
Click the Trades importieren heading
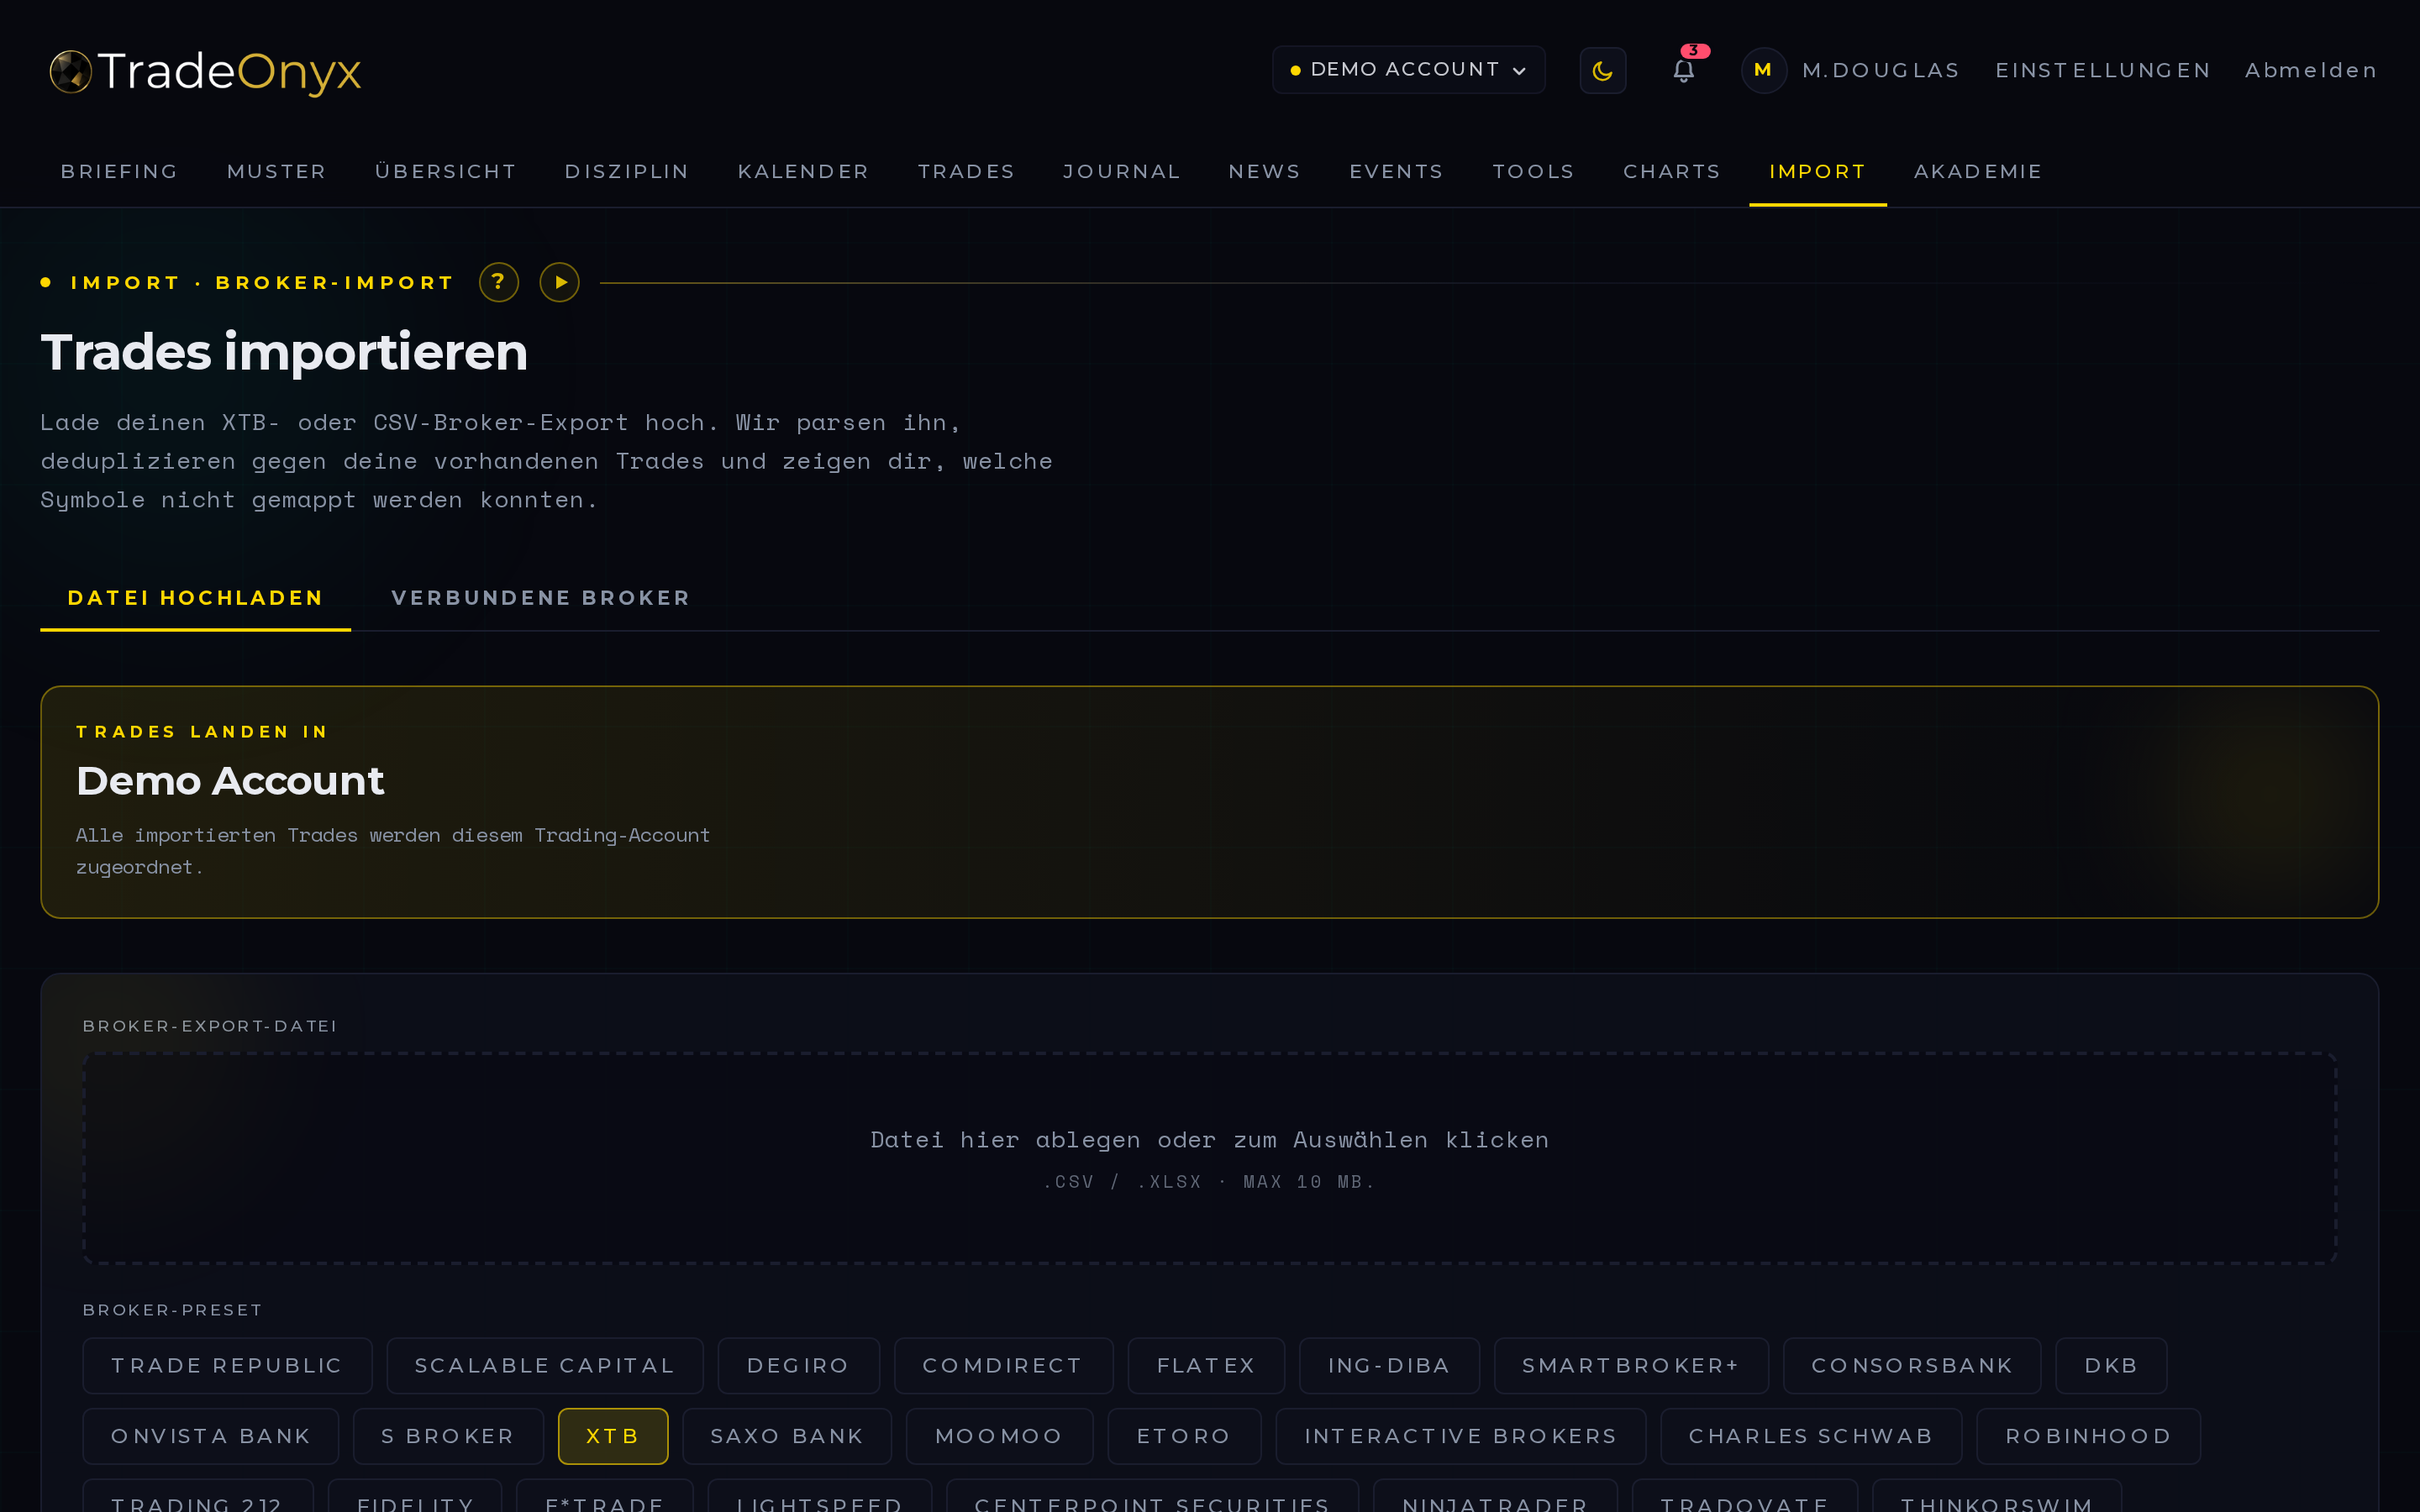click(284, 352)
